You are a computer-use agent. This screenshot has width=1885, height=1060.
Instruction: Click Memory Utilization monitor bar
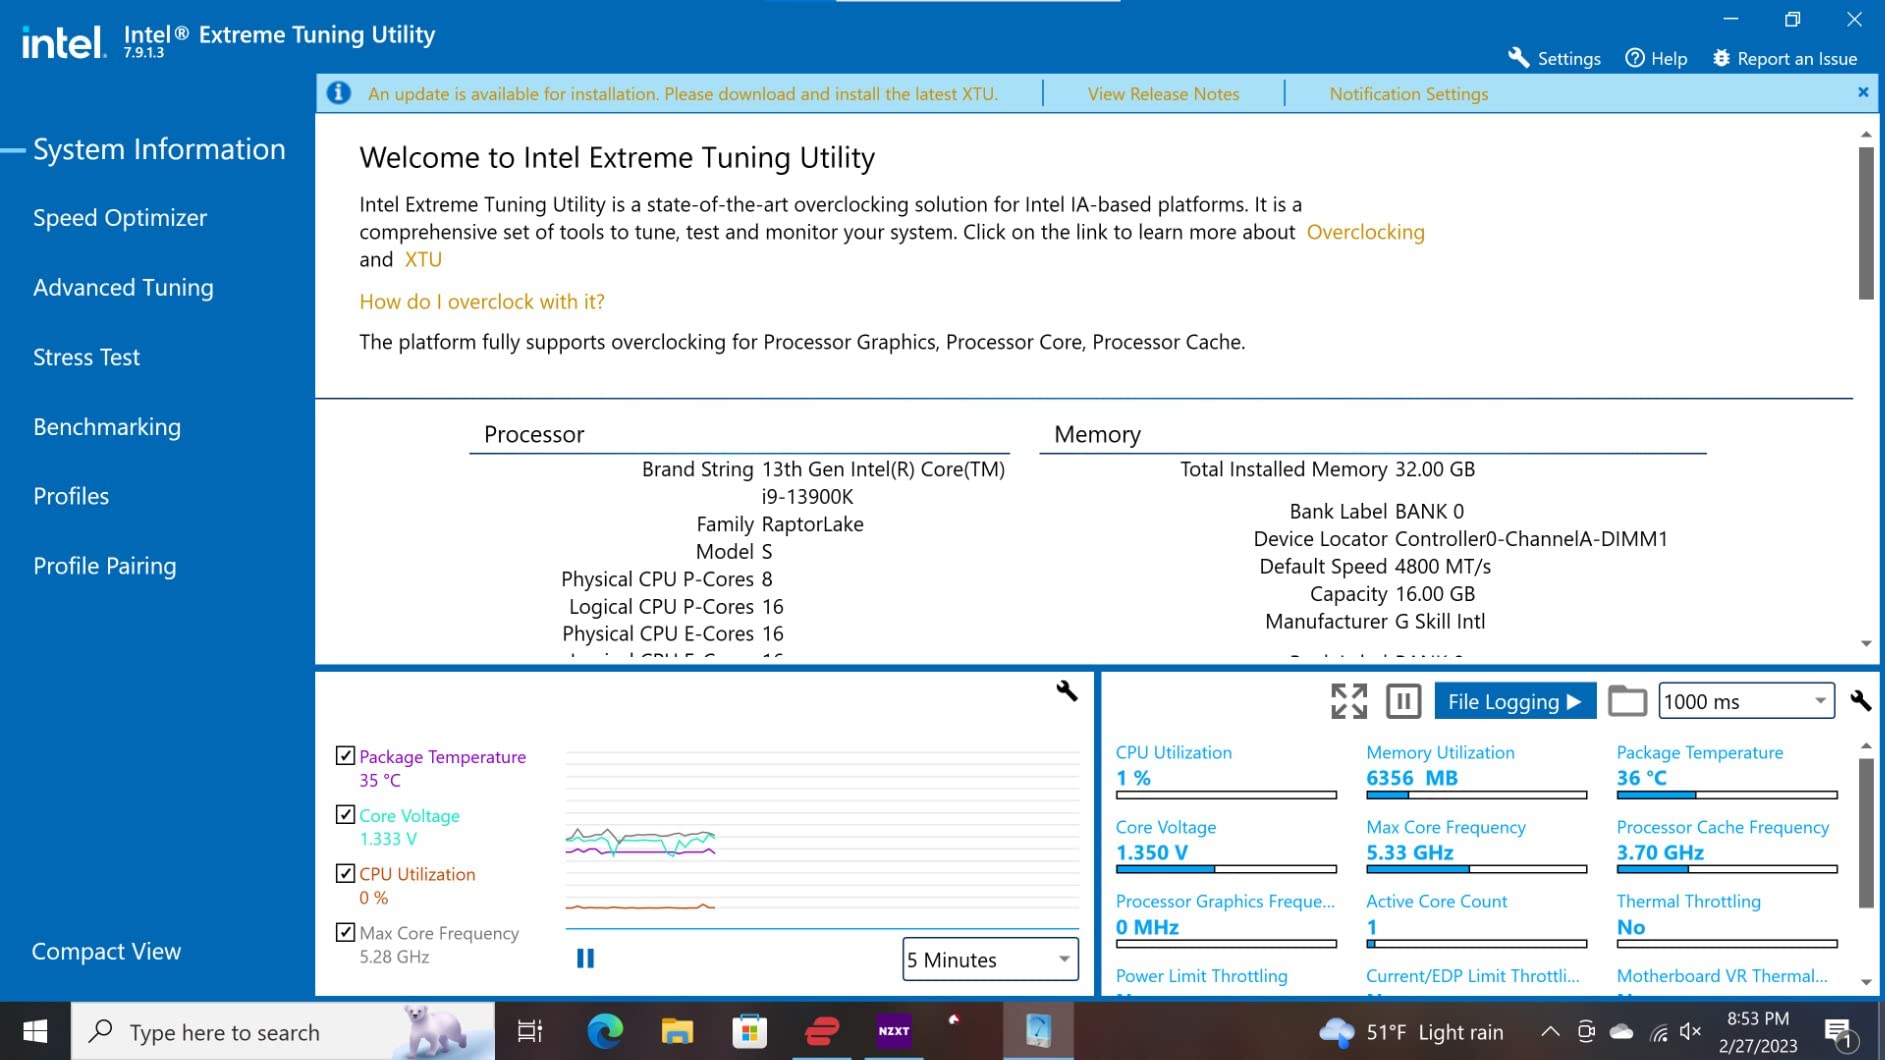(x=1476, y=795)
